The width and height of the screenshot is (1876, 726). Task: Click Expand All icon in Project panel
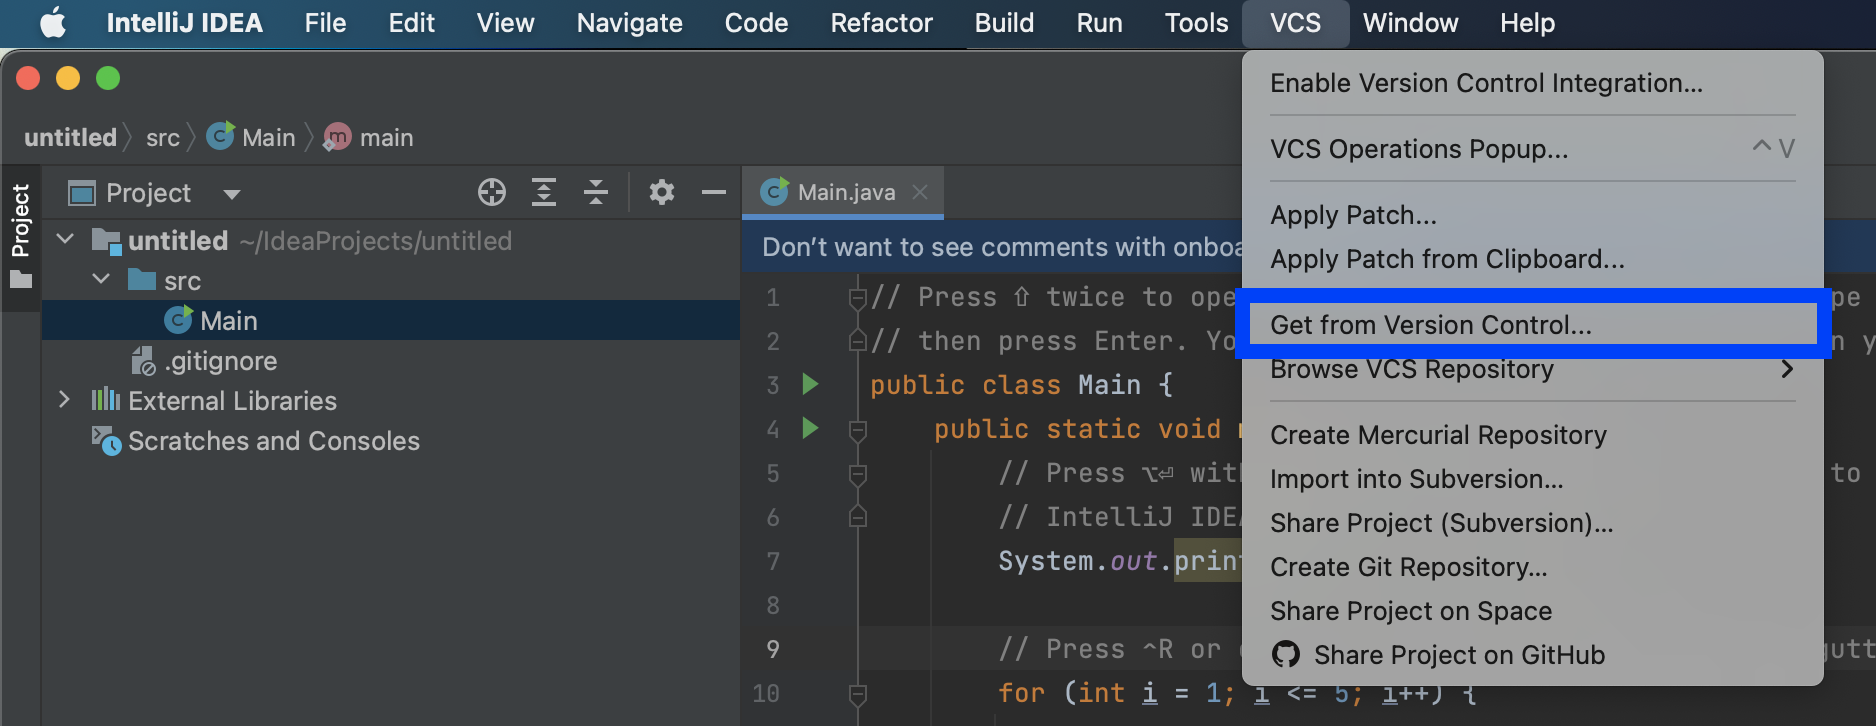[x=544, y=192]
